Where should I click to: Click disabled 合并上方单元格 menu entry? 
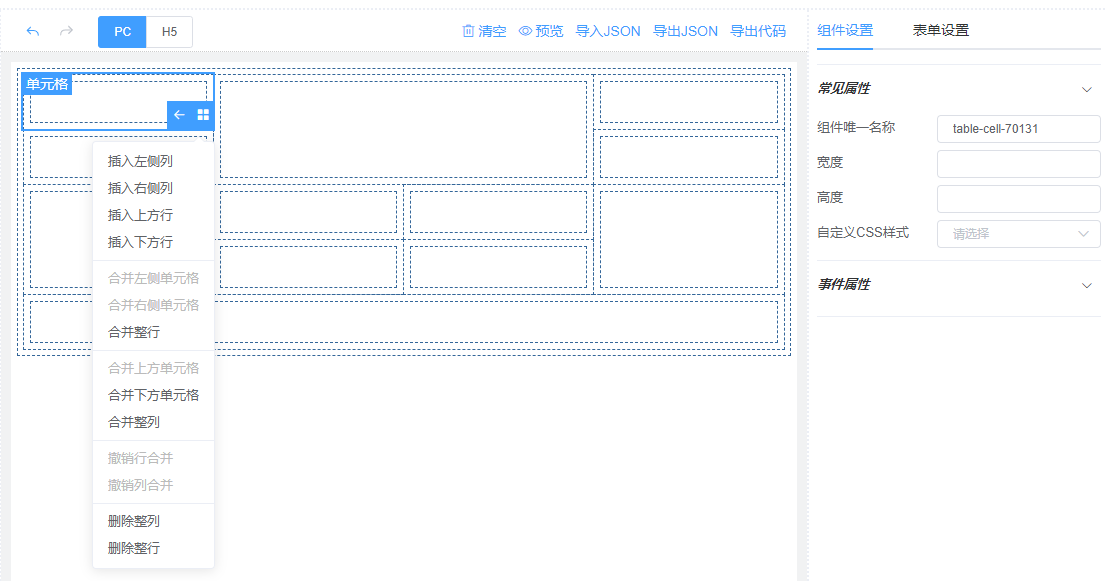[x=153, y=368]
